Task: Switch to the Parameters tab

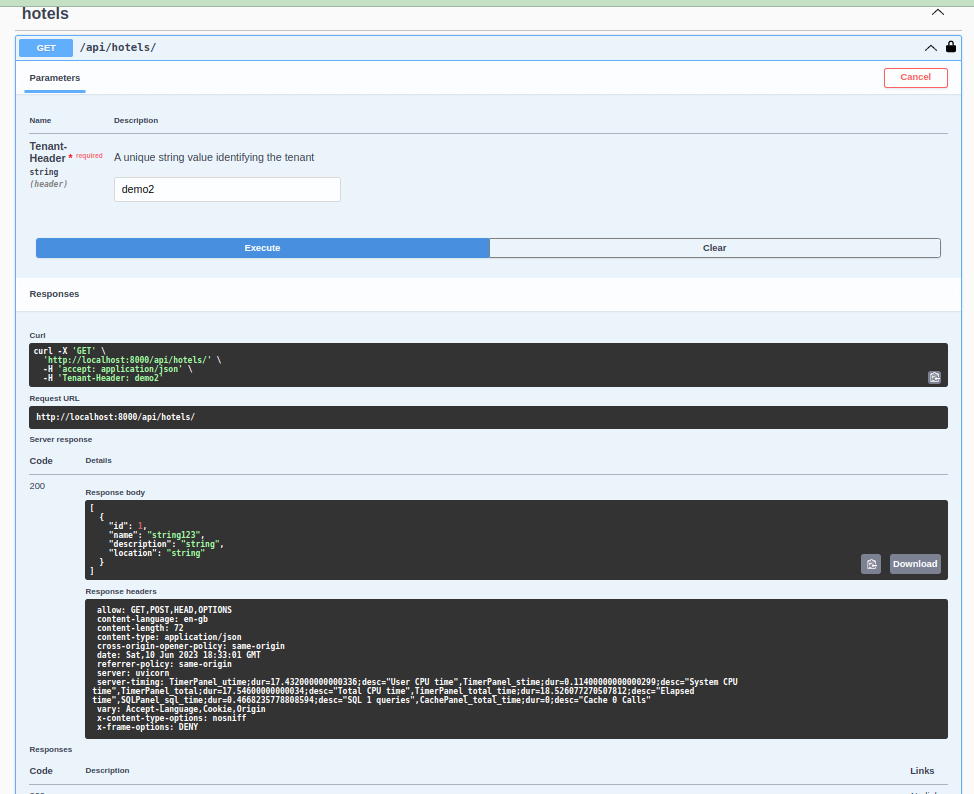Action: coord(54,77)
